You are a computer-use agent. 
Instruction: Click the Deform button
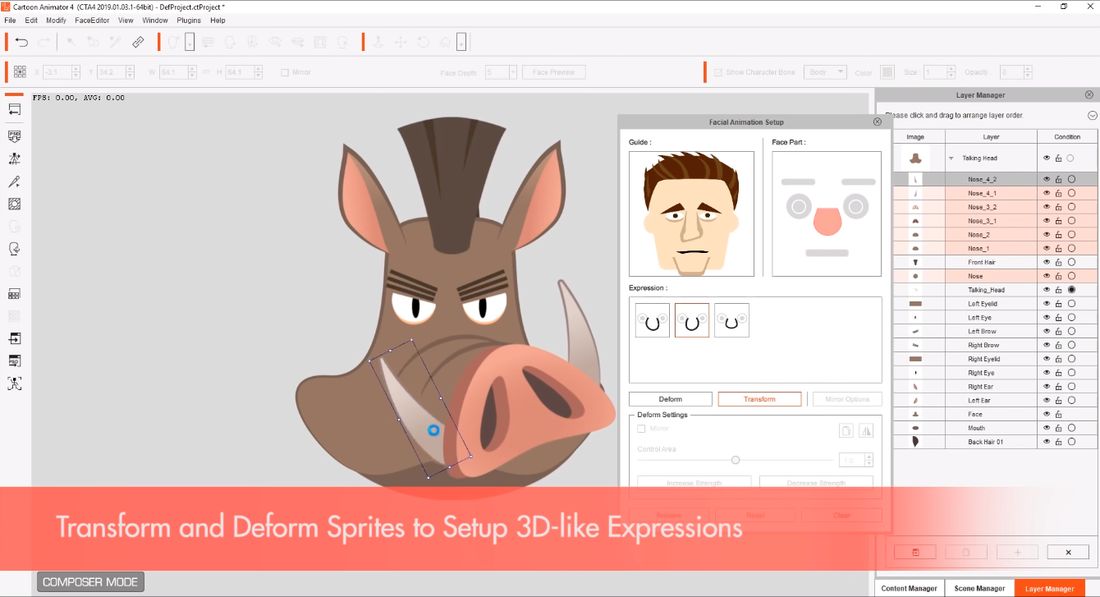pos(671,399)
